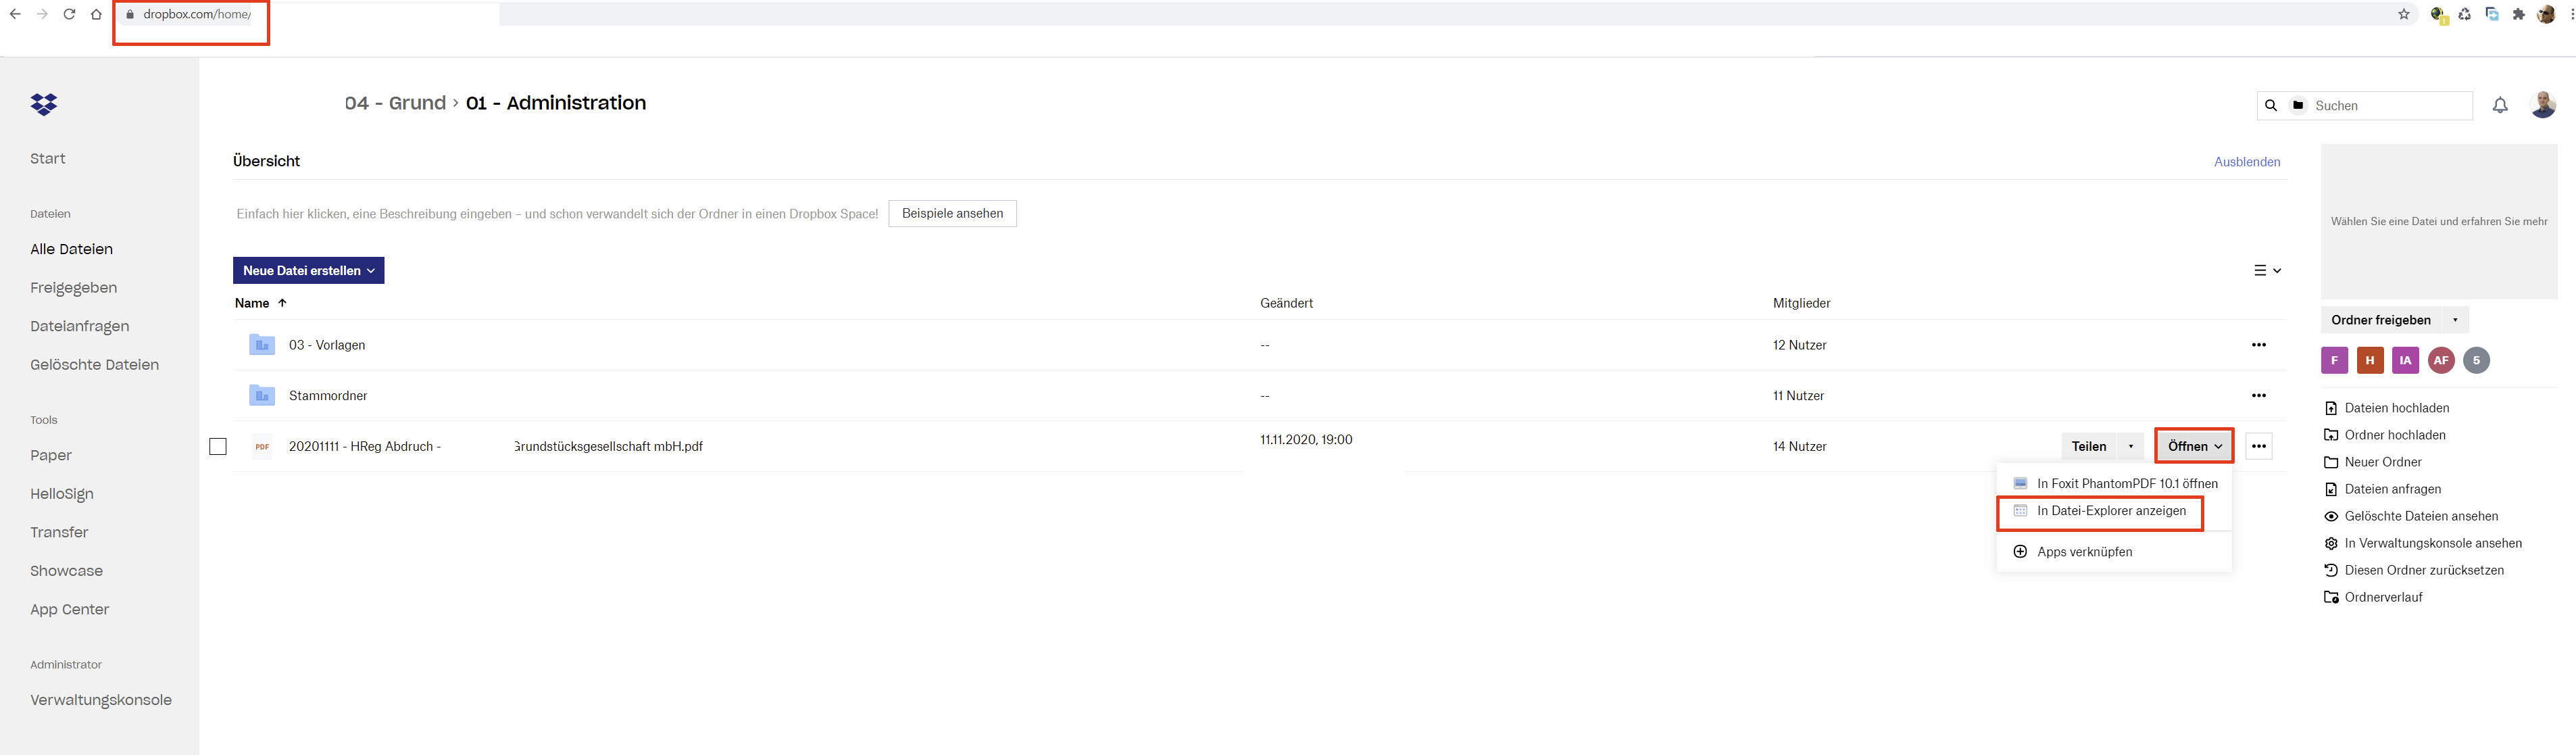Screen dimensions: 2576x755
Task: Bookmark page with the star icon
Action: point(2403,14)
